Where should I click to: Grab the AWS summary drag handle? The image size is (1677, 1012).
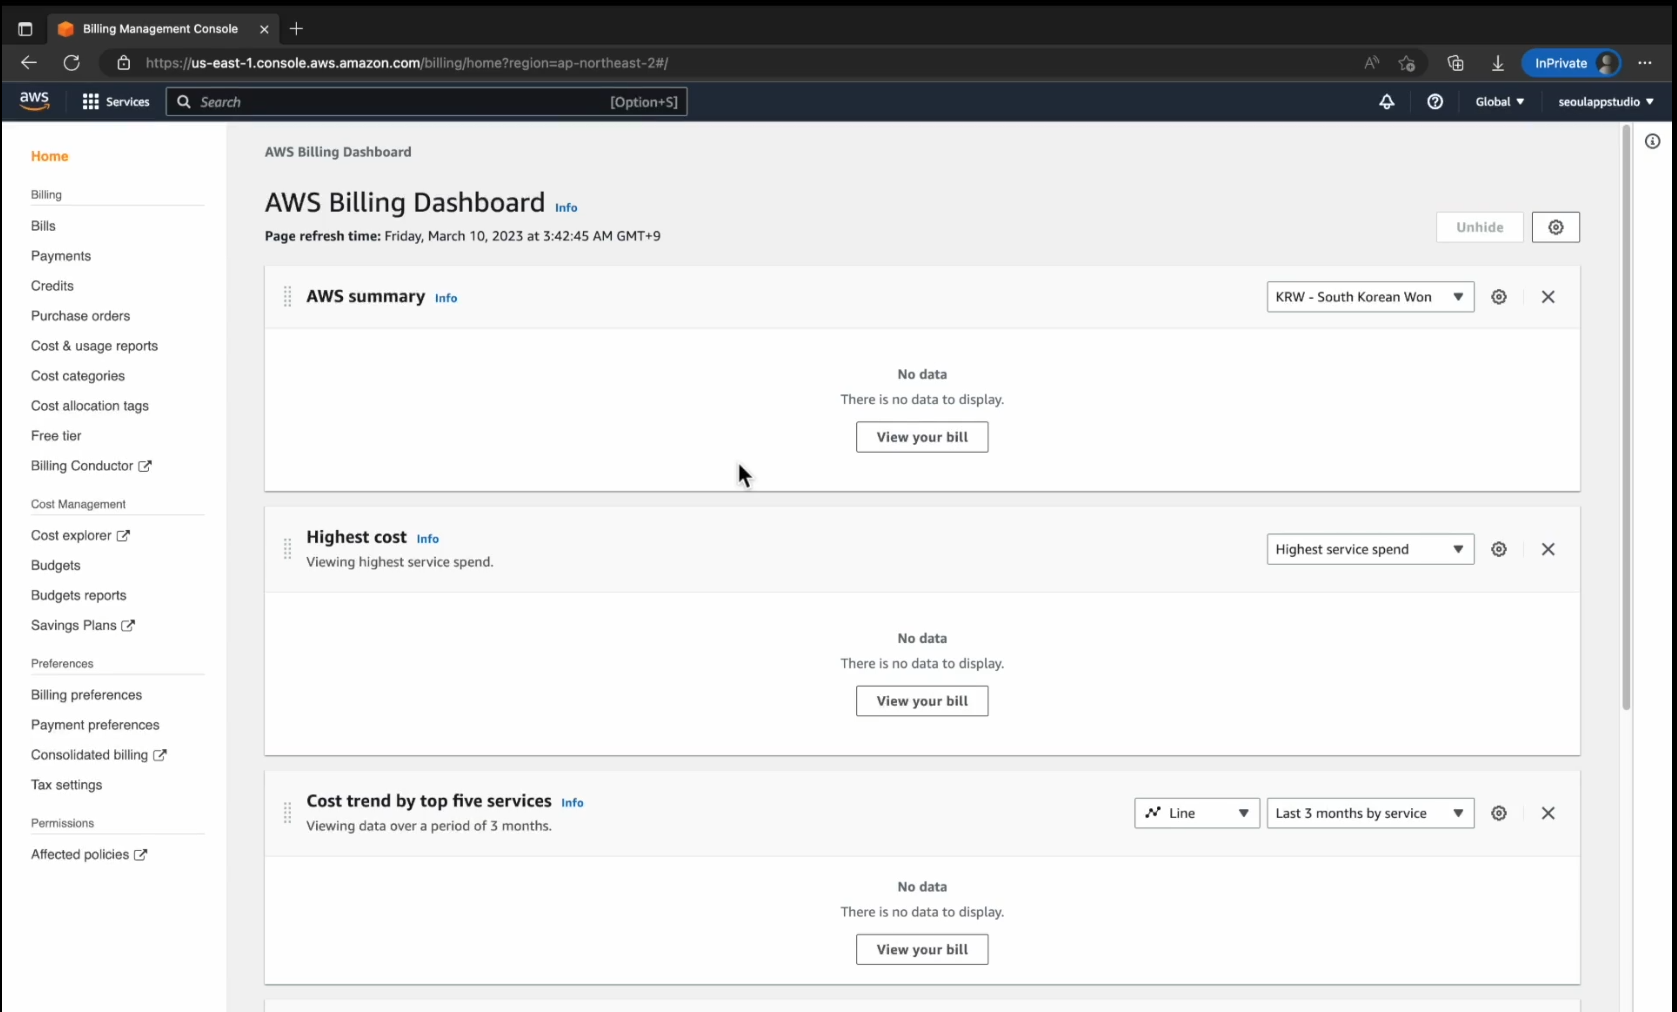[287, 297]
